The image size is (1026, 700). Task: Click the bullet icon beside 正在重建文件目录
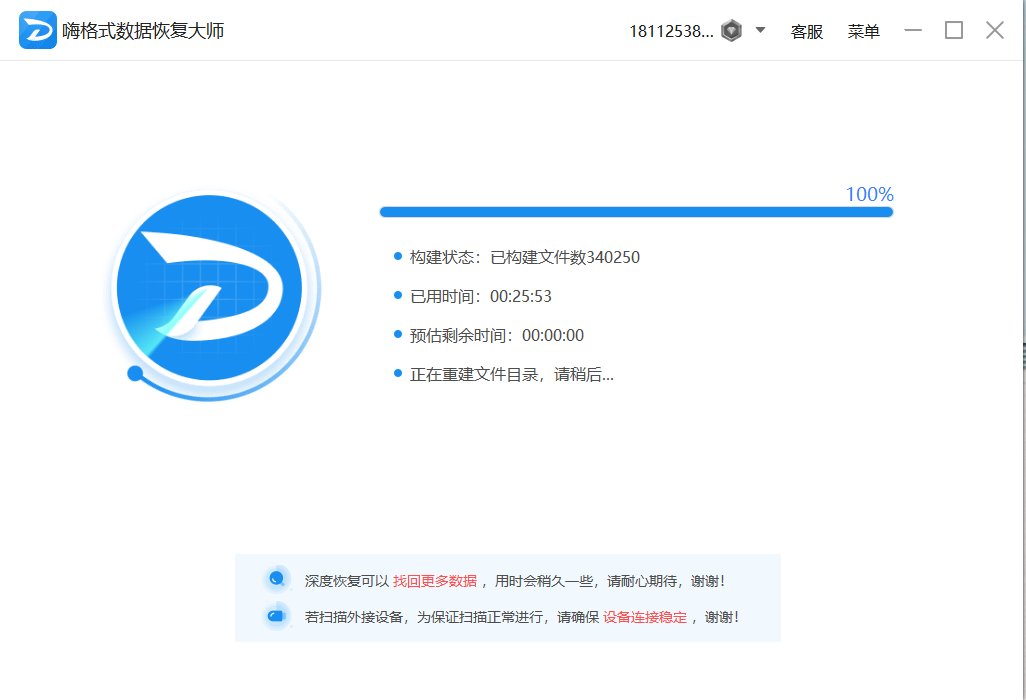(x=396, y=374)
